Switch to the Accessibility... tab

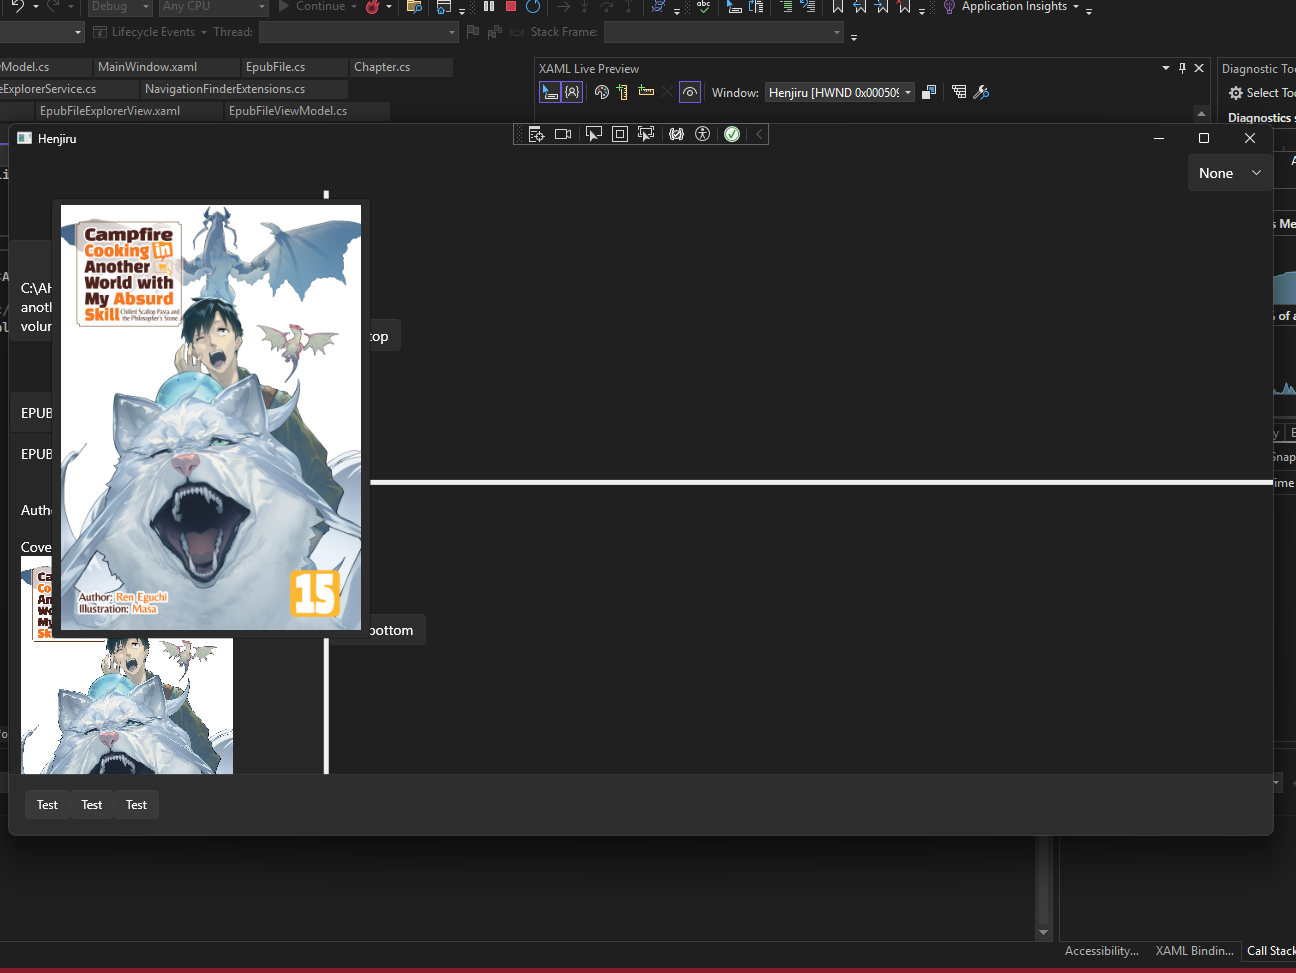(1101, 951)
